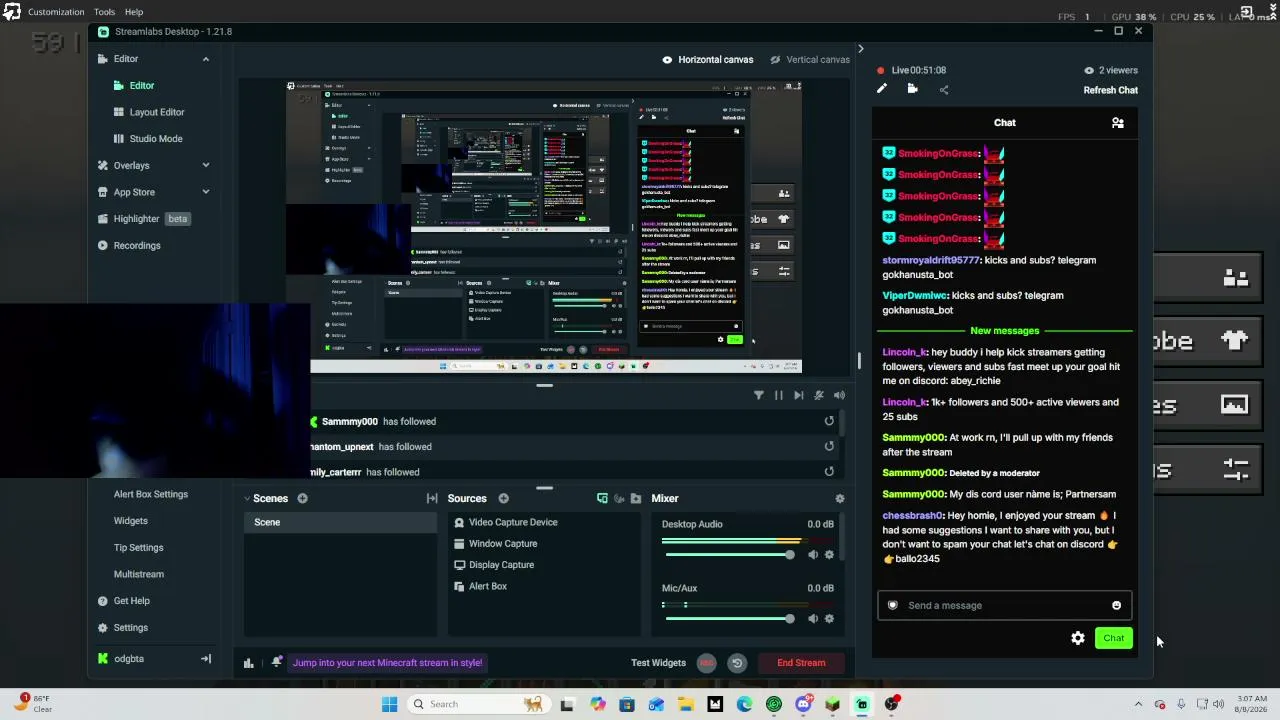Toggle recent events sound speaker icon
This screenshot has height=720, width=1280.
tap(839, 395)
